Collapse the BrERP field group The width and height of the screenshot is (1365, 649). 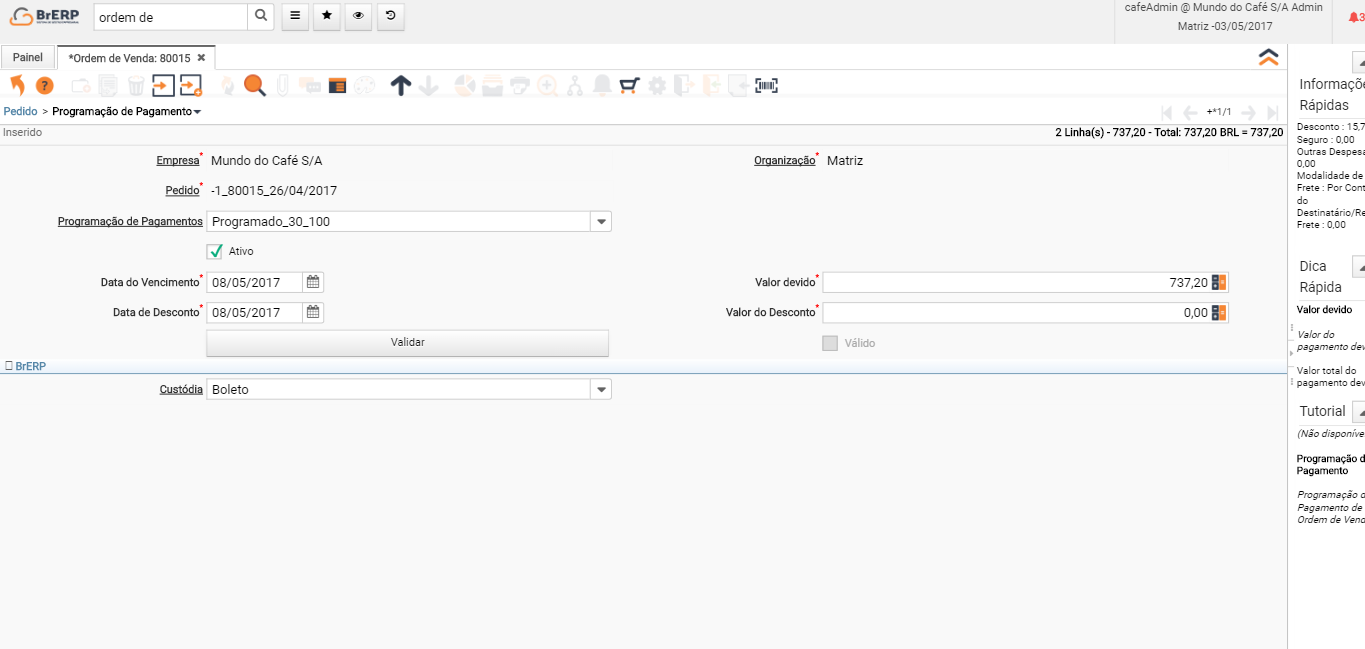[x=26, y=367]
